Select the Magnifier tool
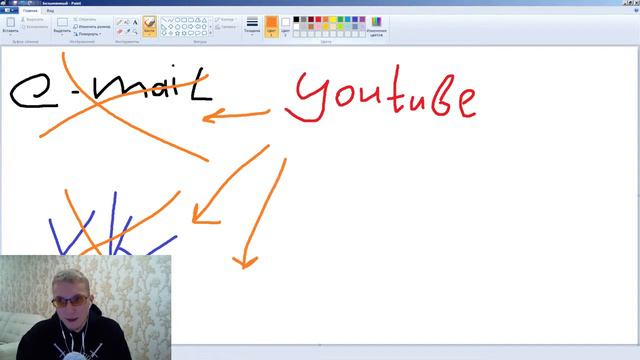This screenshot has height=360, width=640. click(135, 31)
